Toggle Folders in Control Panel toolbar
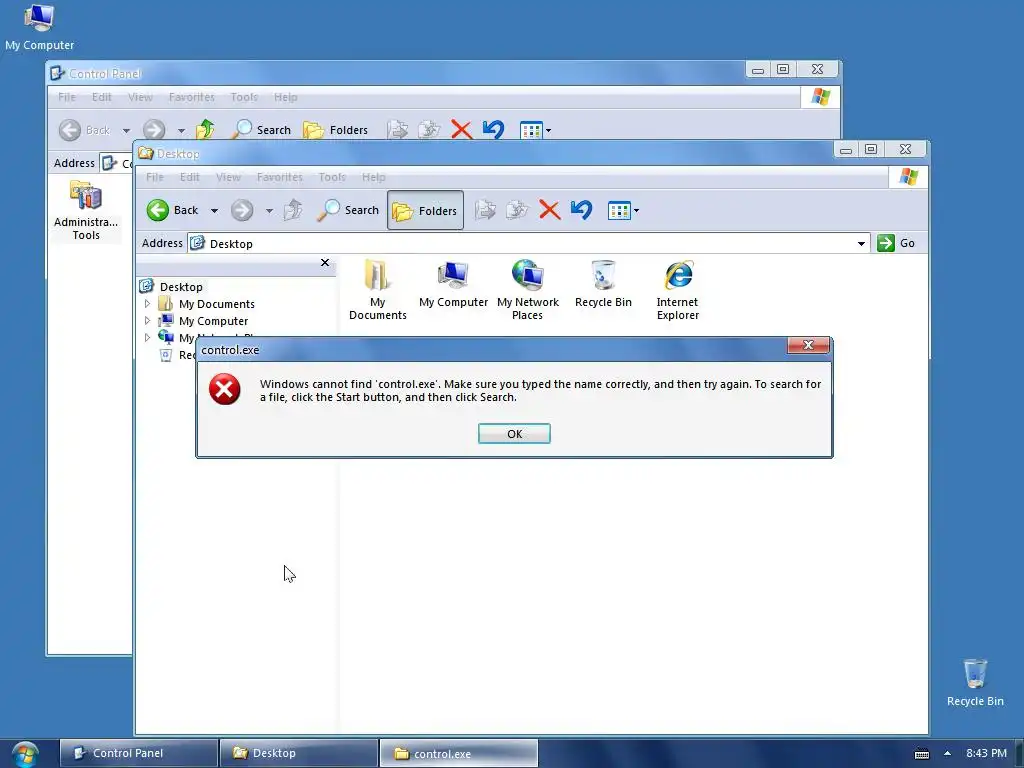Image resolution: width=1024 pixels, height=768 pixels. point(335,129)
